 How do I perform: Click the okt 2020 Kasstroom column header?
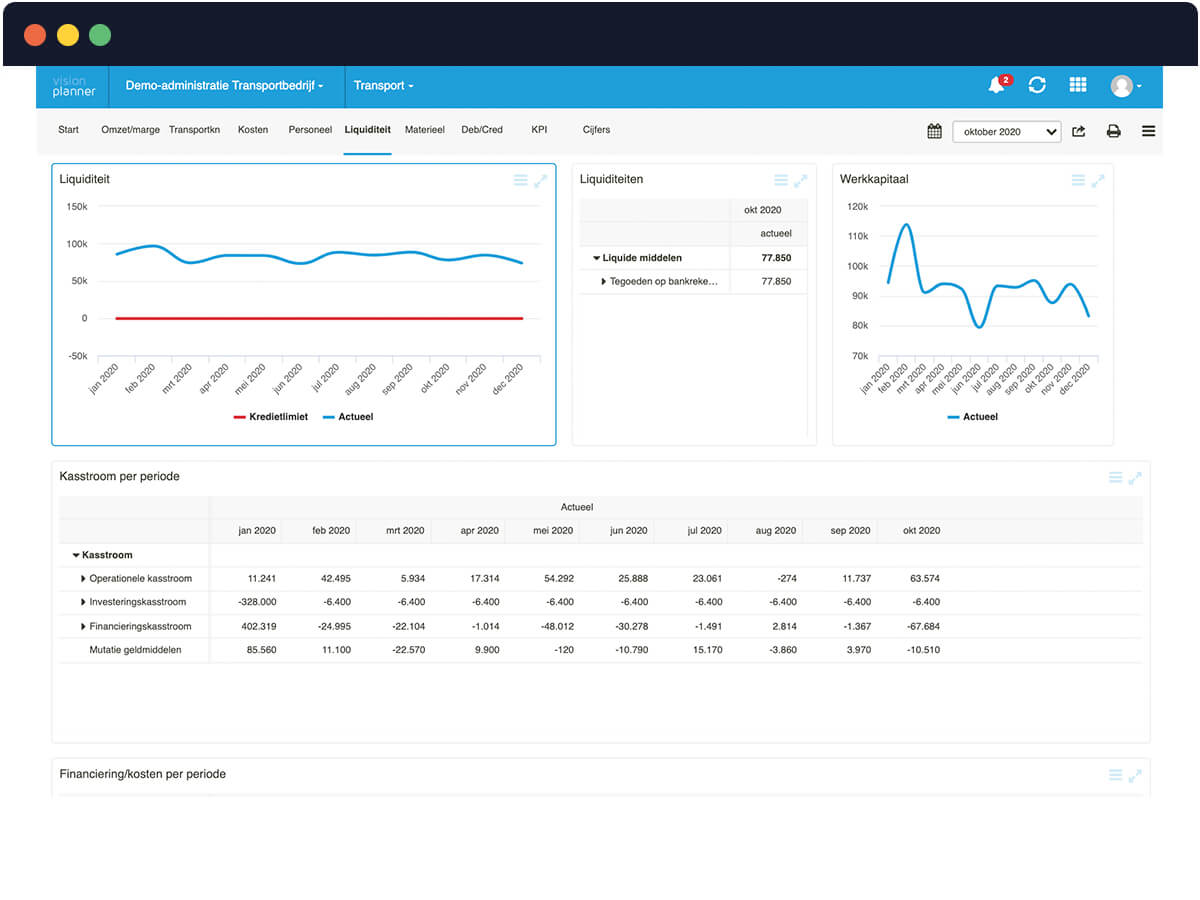[x=921, y=531]
